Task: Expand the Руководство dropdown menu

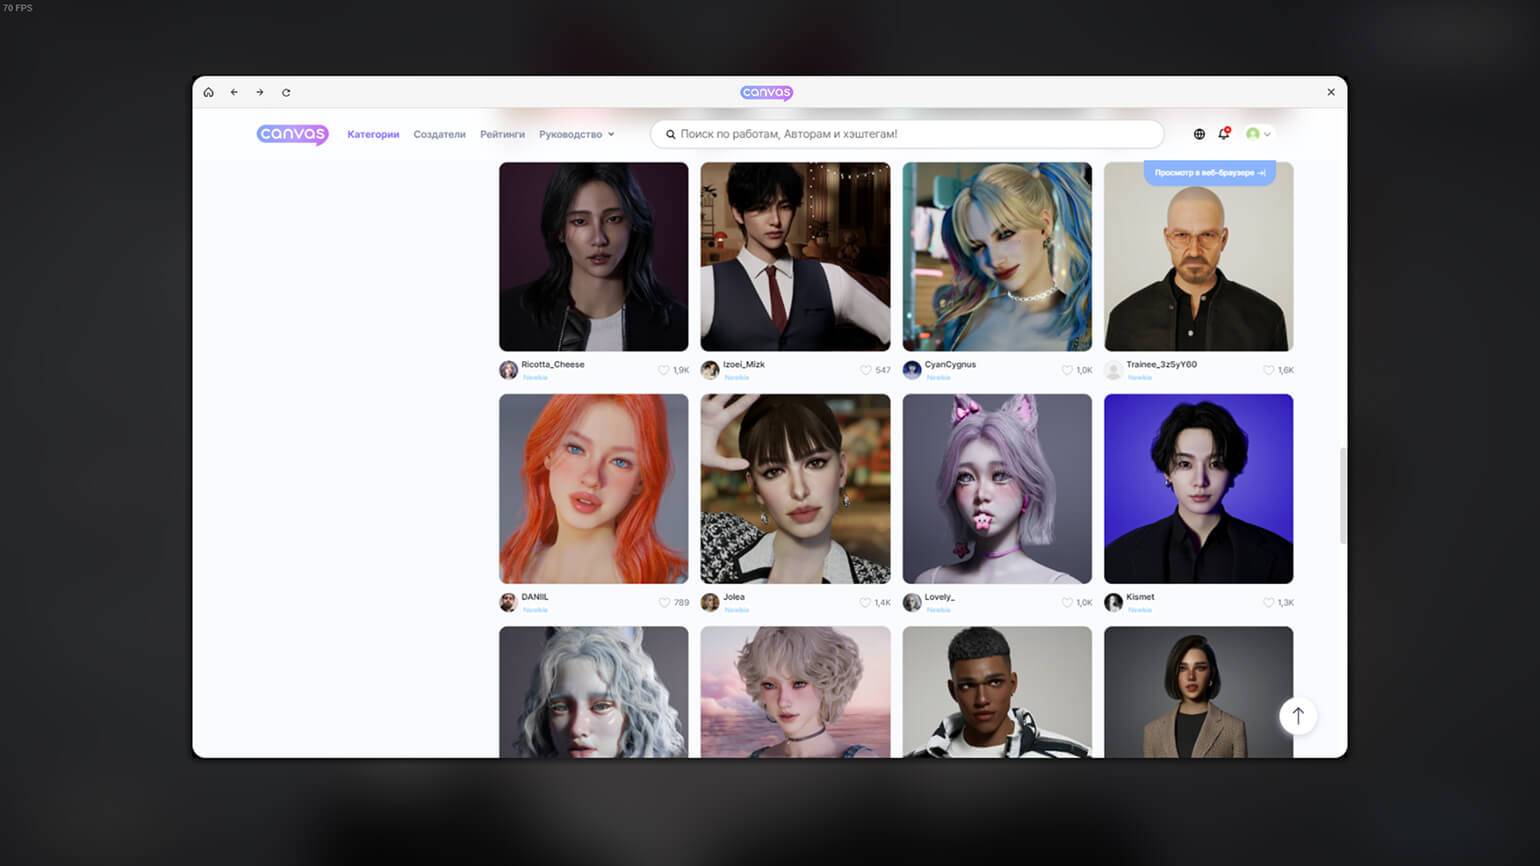Action: tap(576, 134)
